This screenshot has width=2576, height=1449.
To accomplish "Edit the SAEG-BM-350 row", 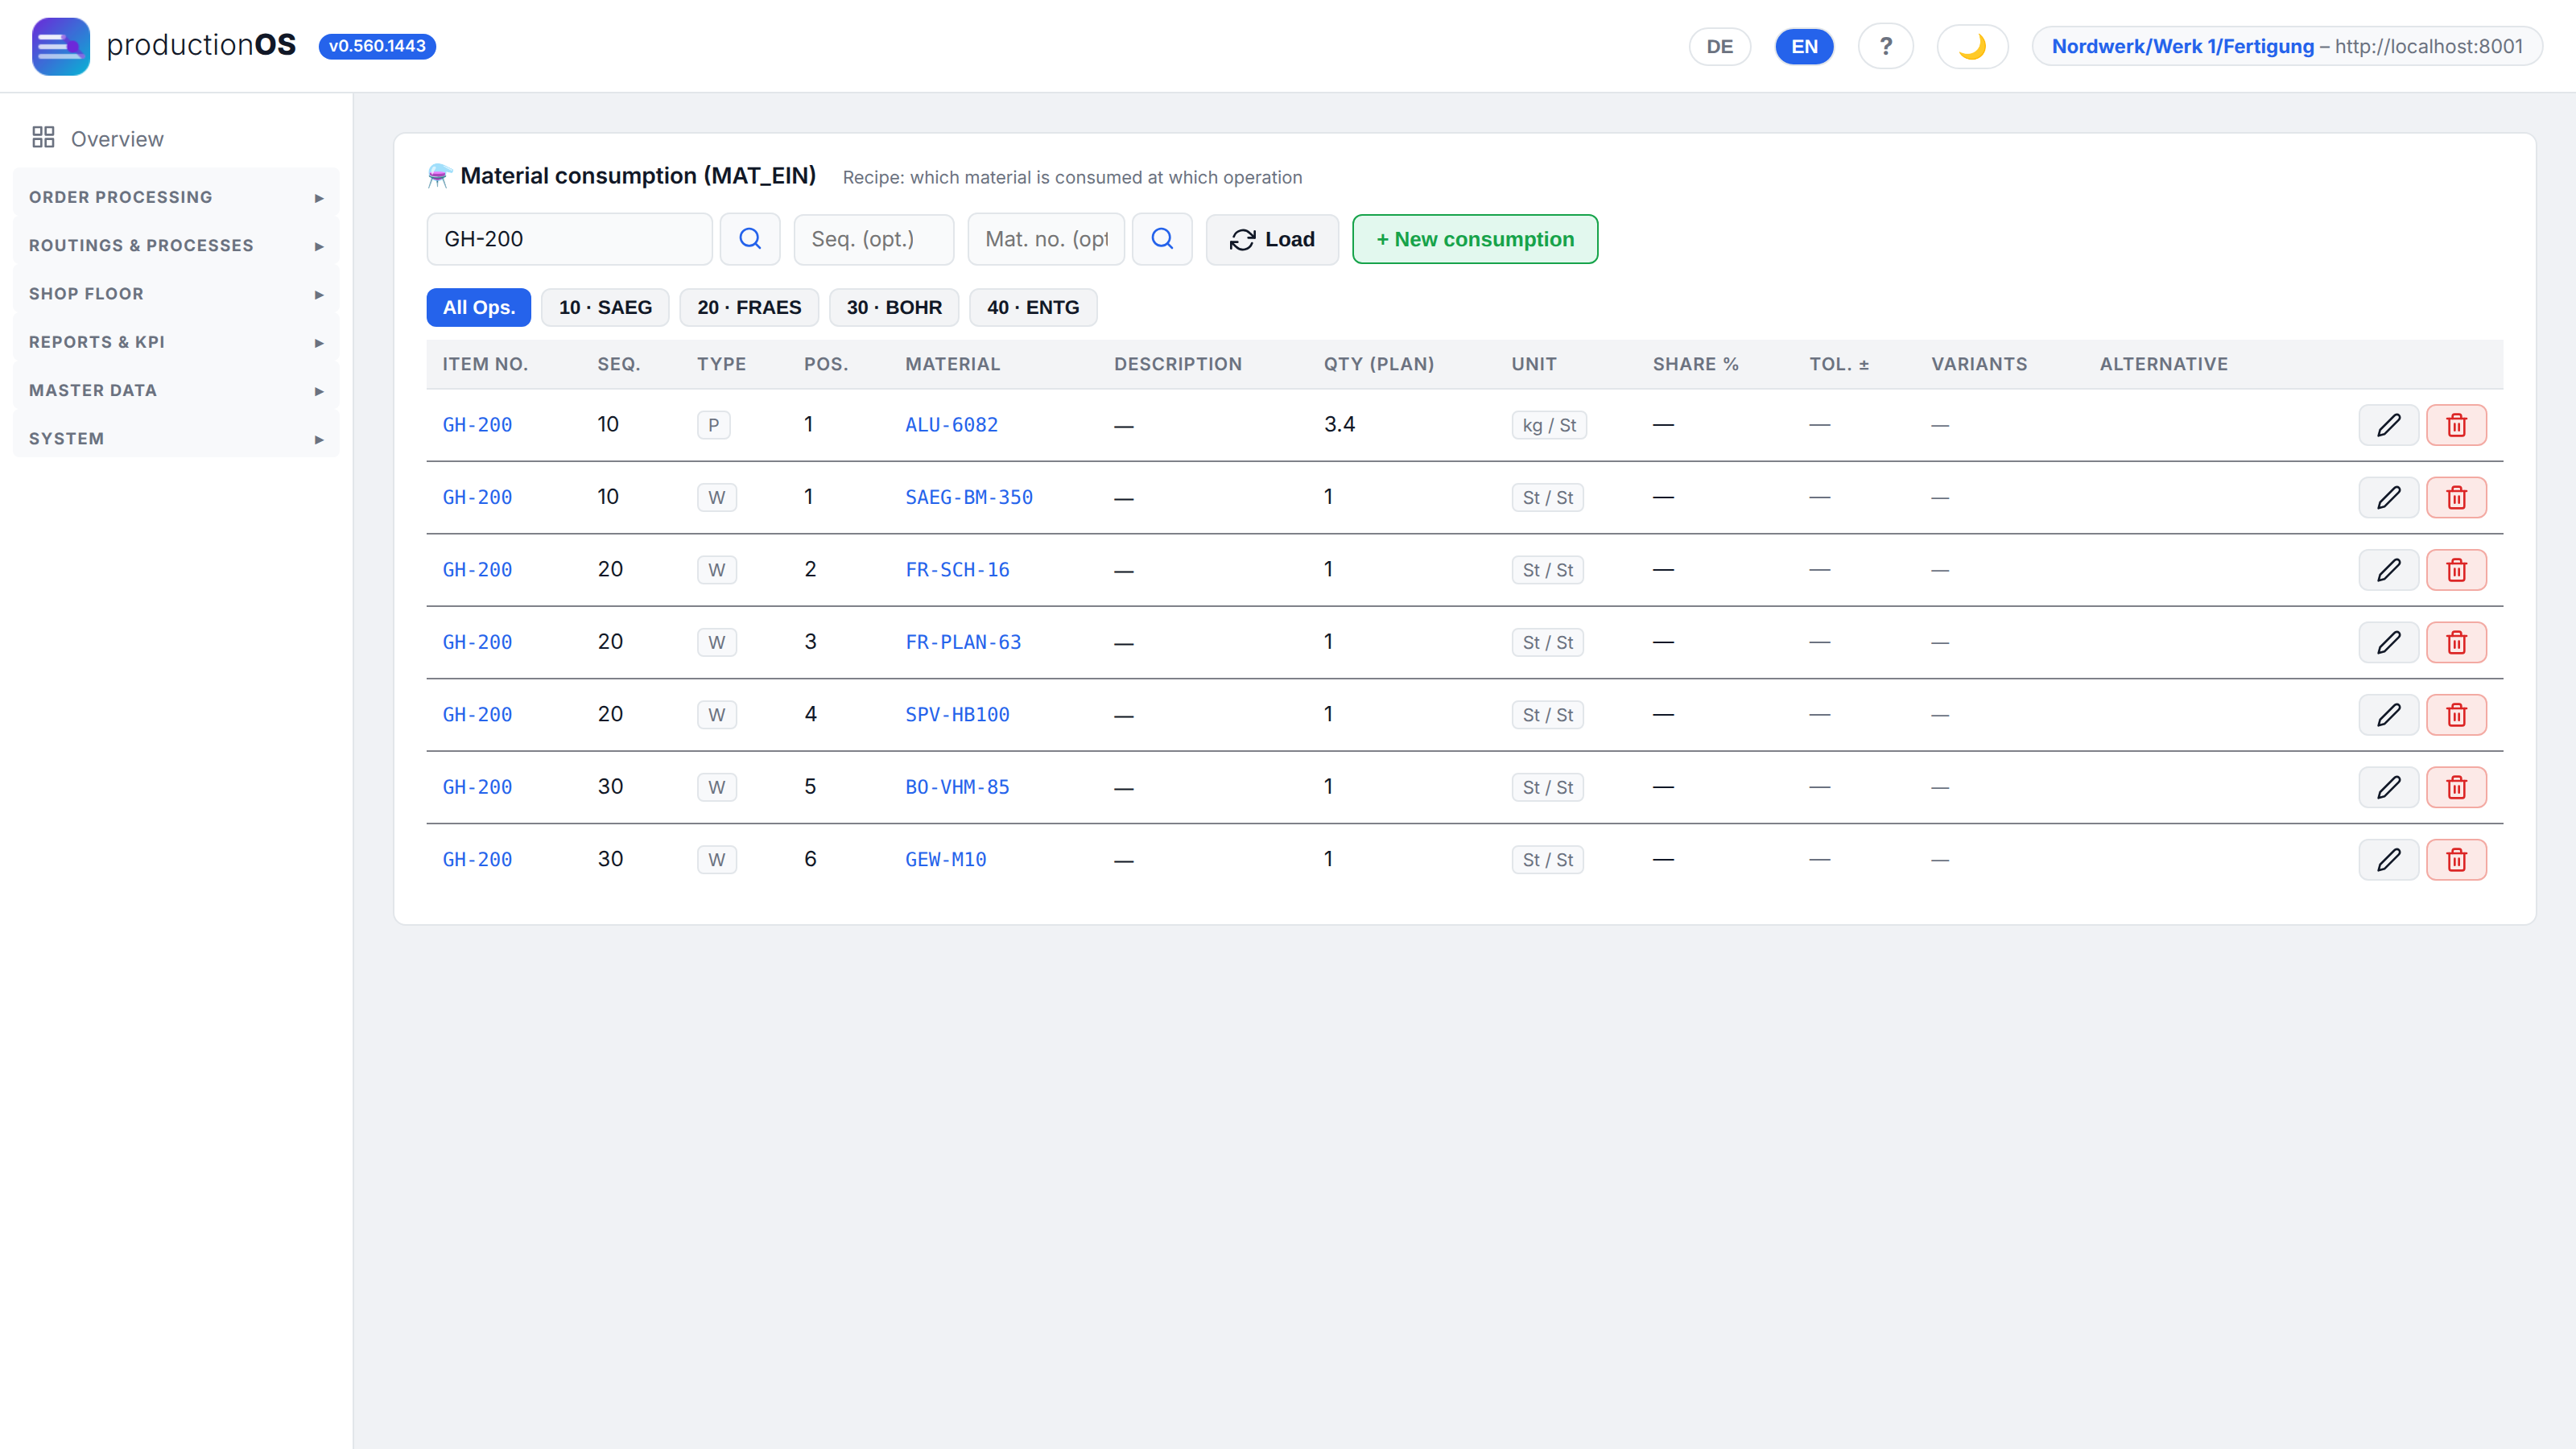I will 2388,497.
